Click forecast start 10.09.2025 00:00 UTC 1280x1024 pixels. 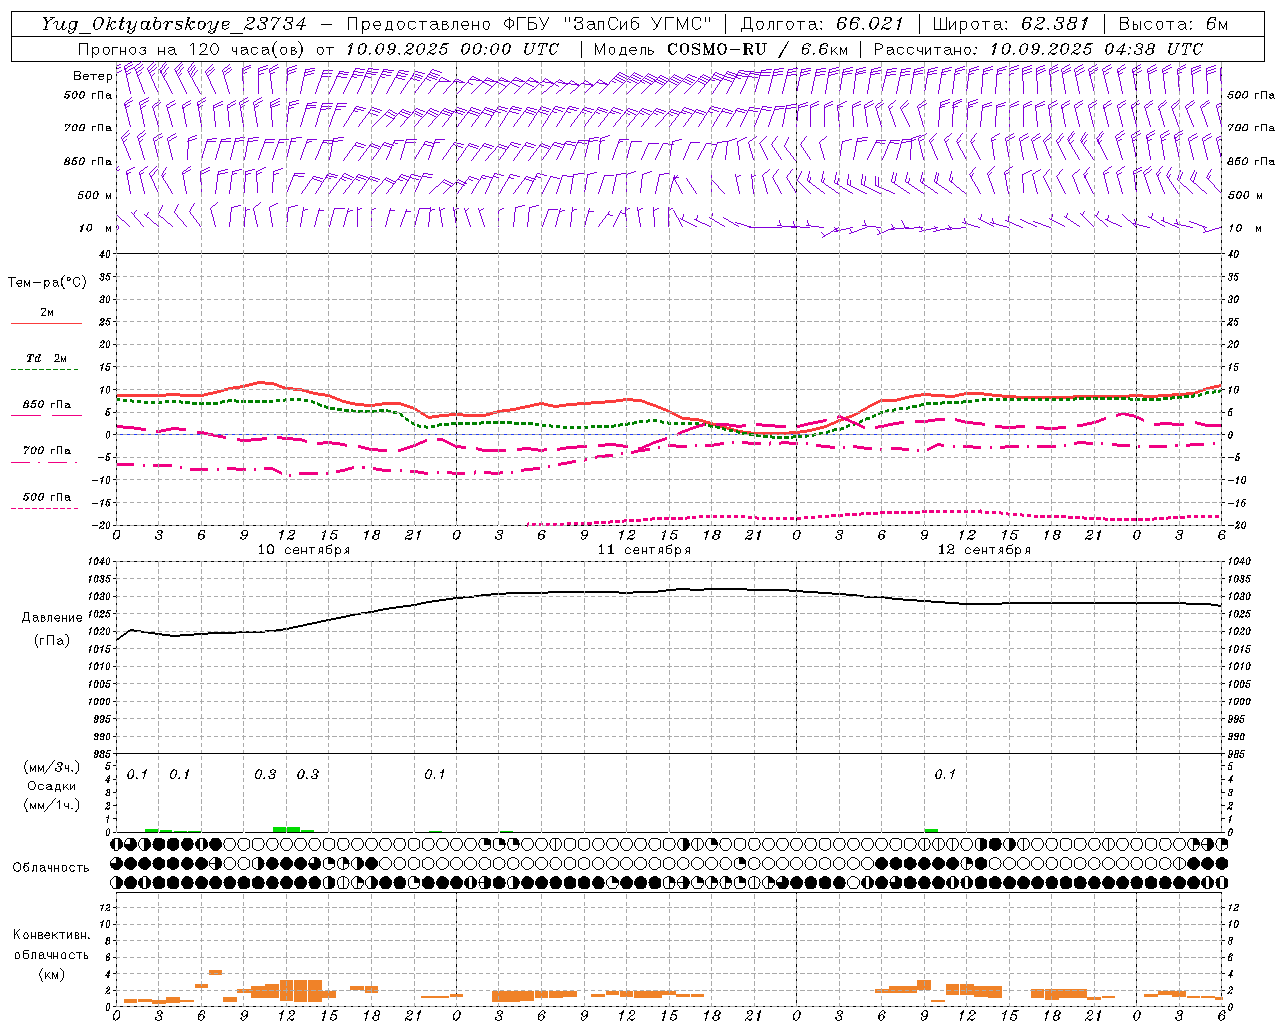tap(452, 49)
